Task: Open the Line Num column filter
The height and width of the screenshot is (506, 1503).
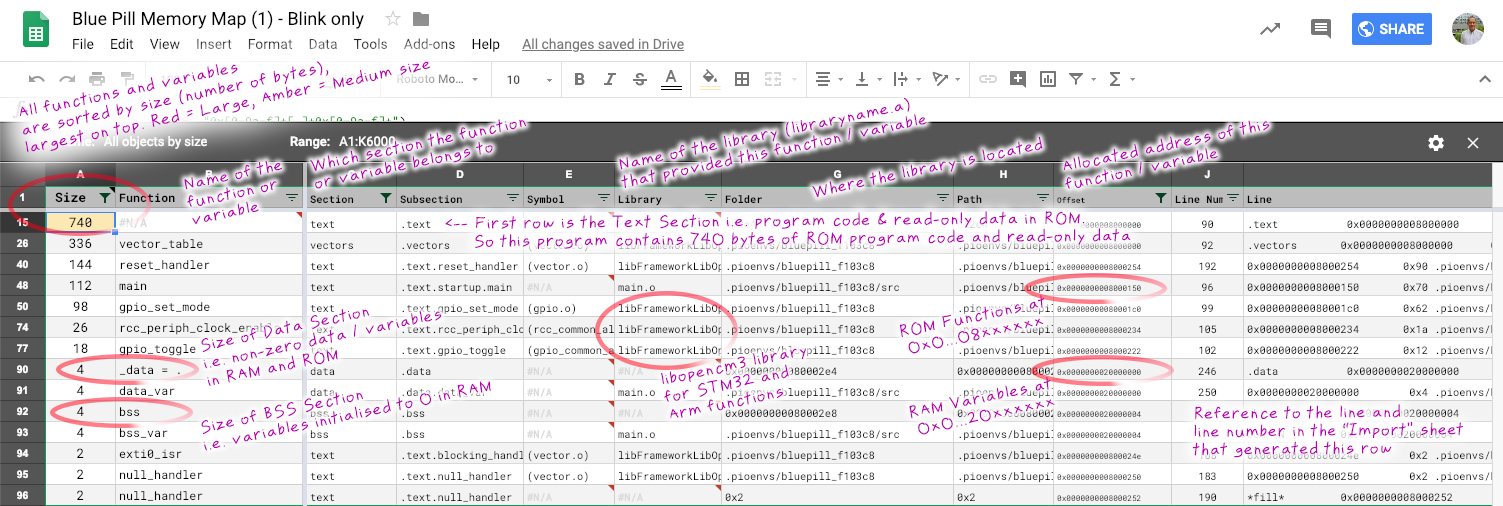Action: [x=1233, y=198]
